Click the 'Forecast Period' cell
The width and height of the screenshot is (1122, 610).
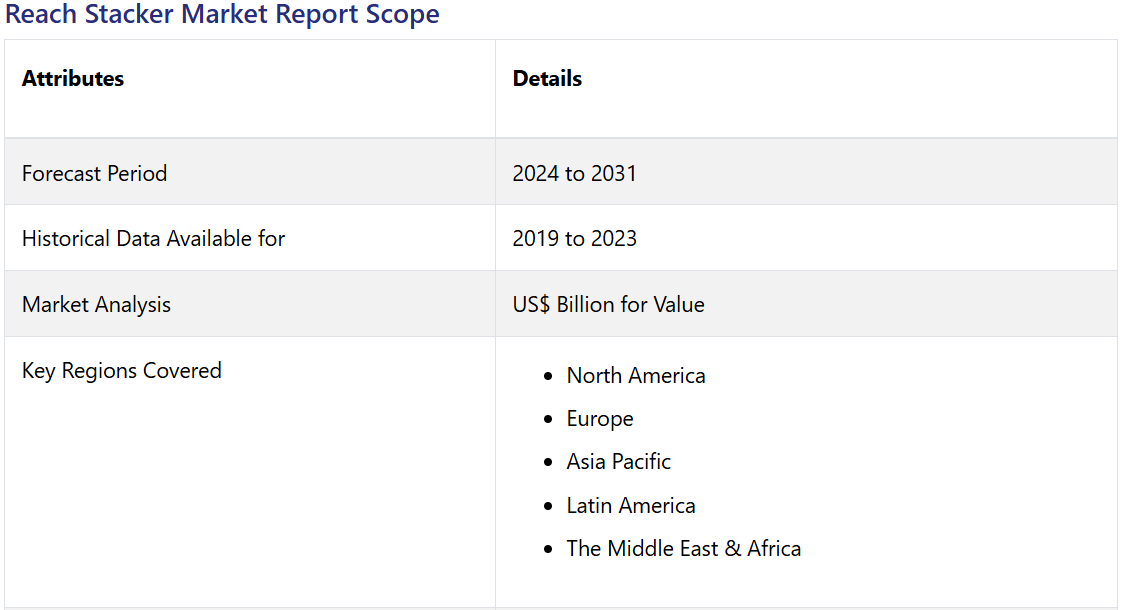[94, 173]
